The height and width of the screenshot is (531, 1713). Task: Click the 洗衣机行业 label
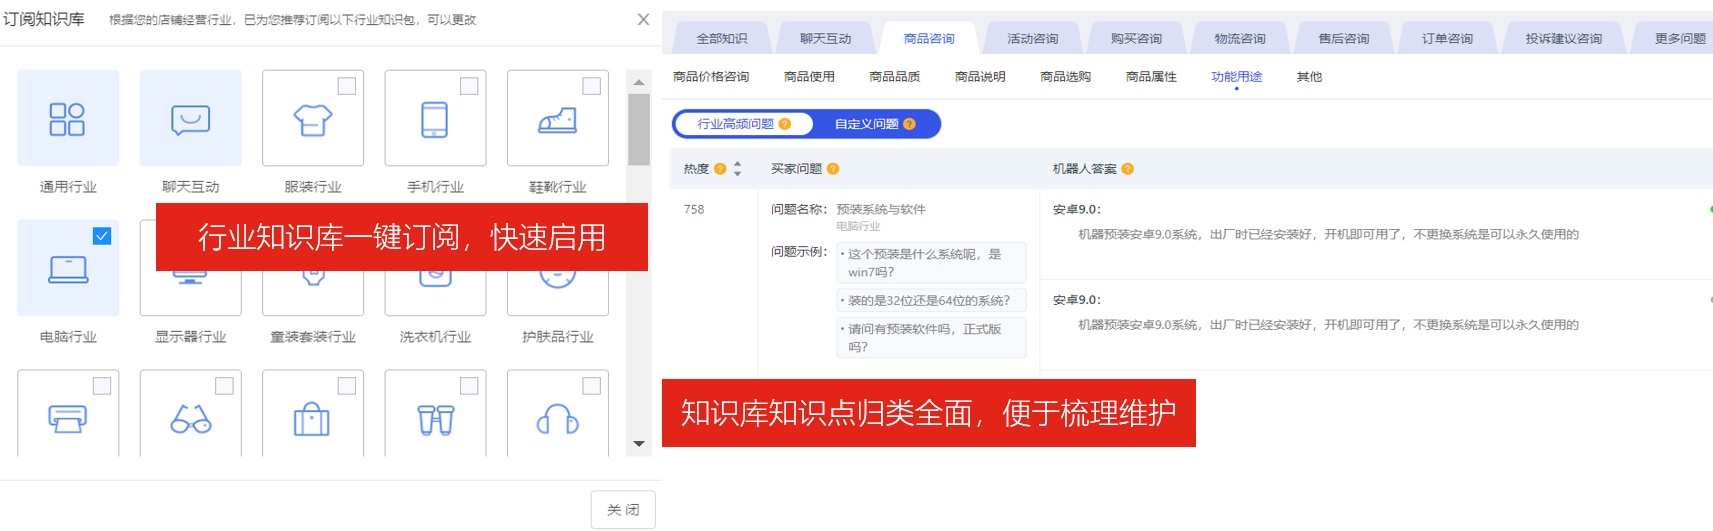coord(435,337)
